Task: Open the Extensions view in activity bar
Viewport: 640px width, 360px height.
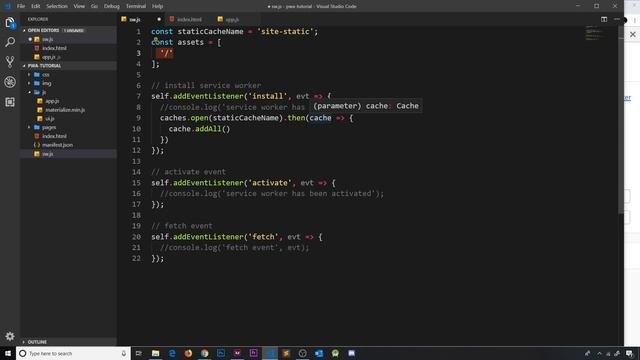Action: pos(10,102)
